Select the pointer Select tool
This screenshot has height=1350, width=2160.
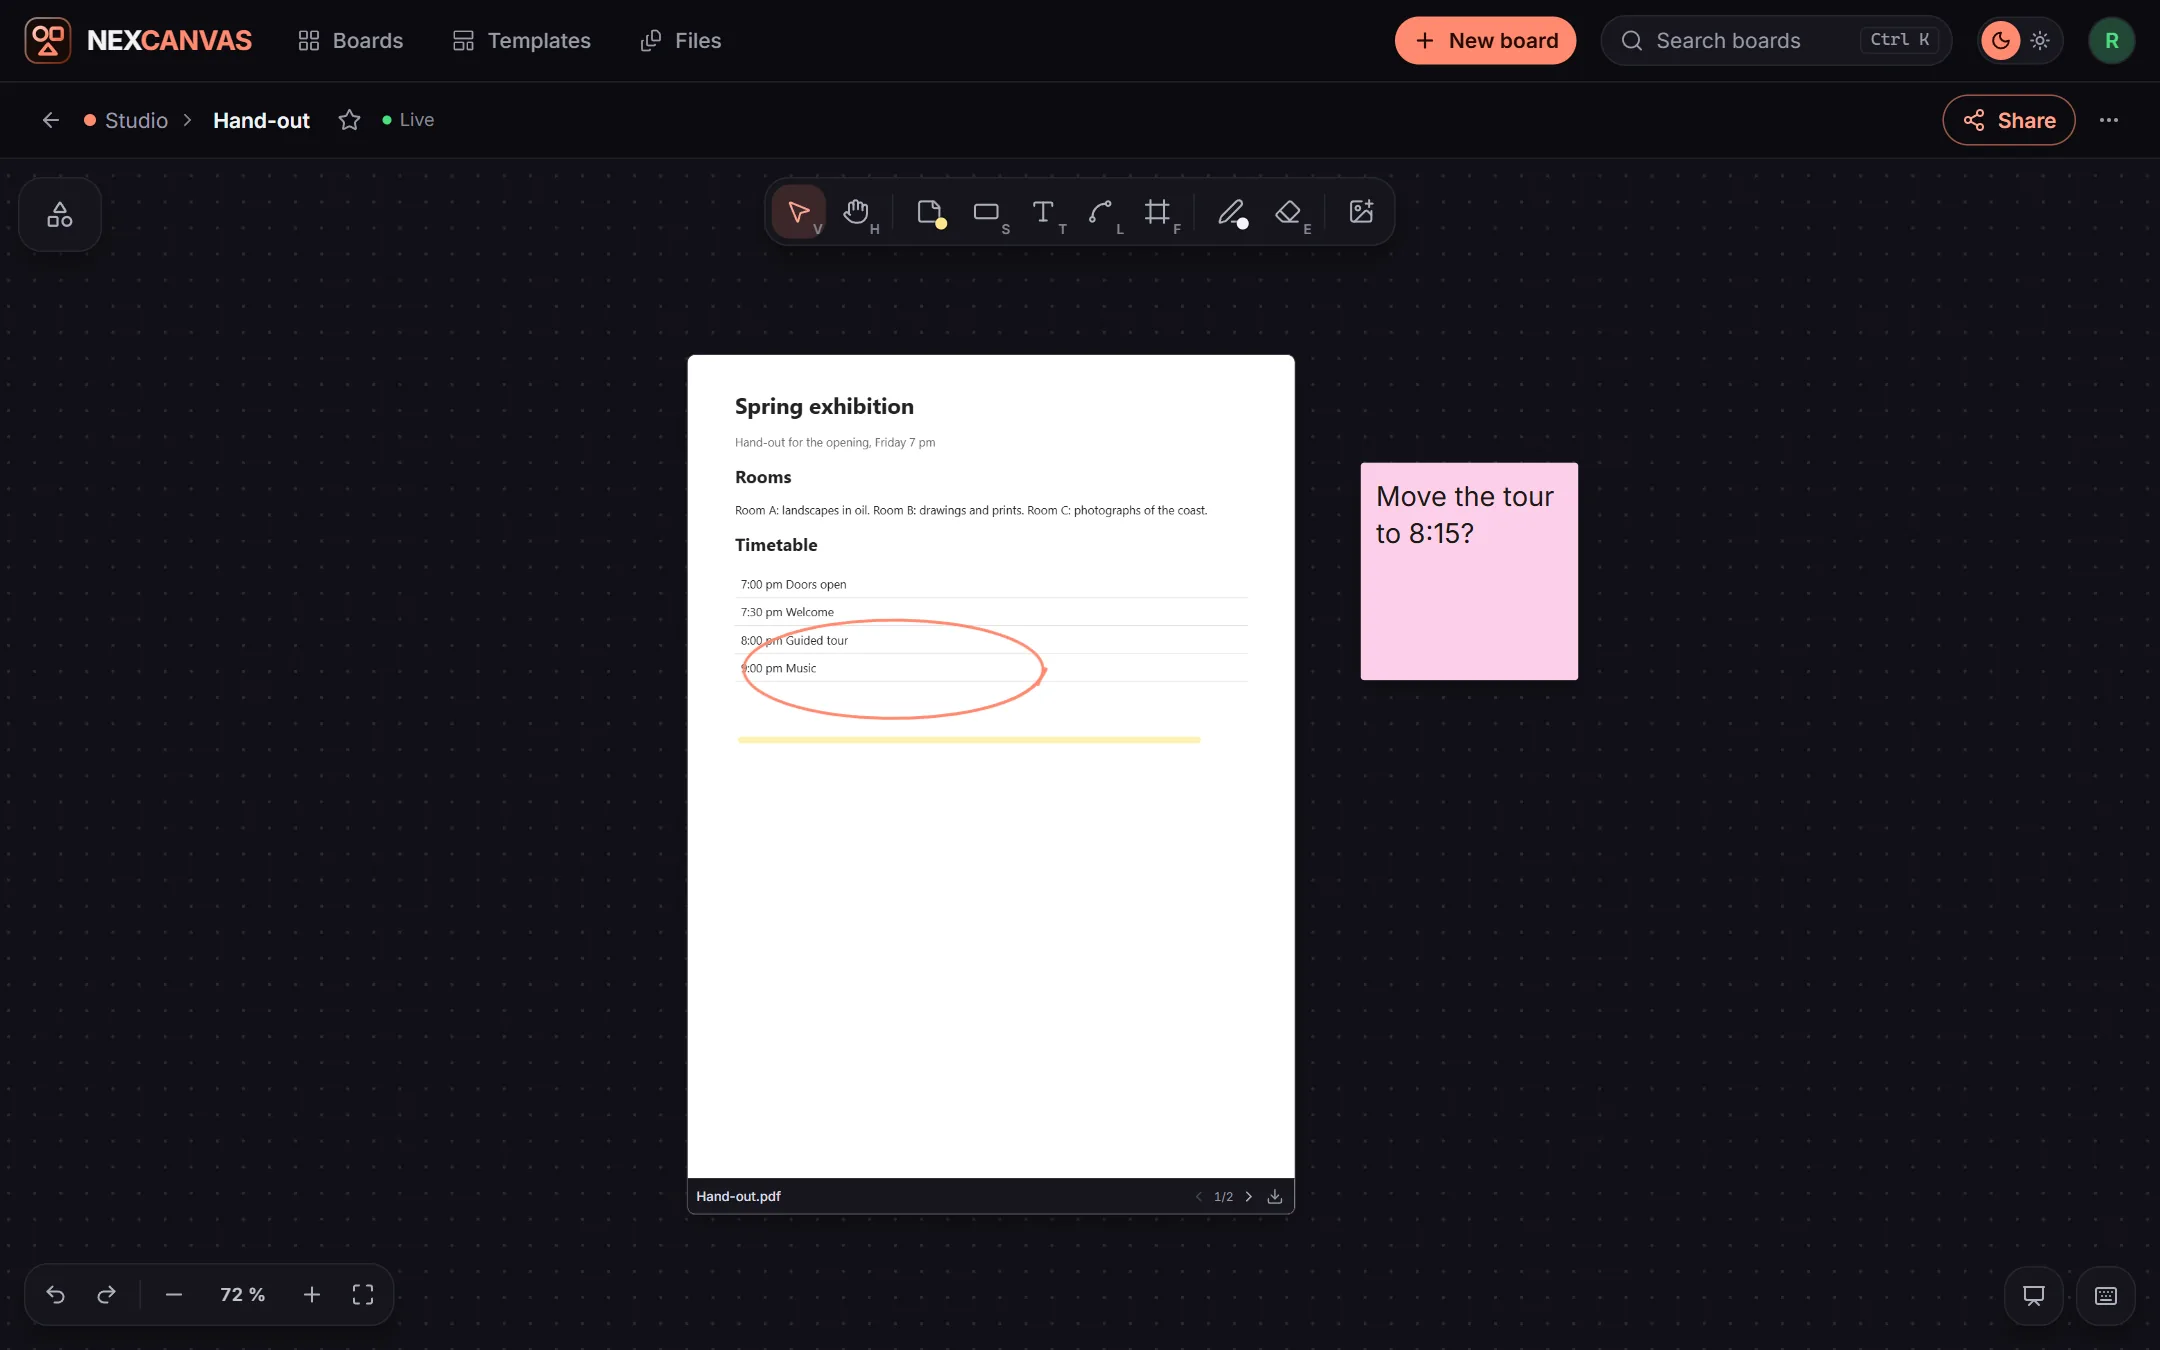pos(798,212)
